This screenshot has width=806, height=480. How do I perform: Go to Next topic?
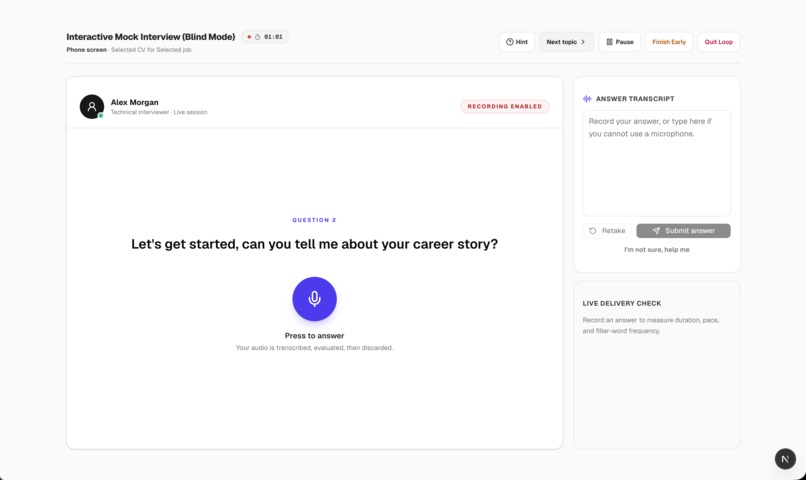coord(566,42)
